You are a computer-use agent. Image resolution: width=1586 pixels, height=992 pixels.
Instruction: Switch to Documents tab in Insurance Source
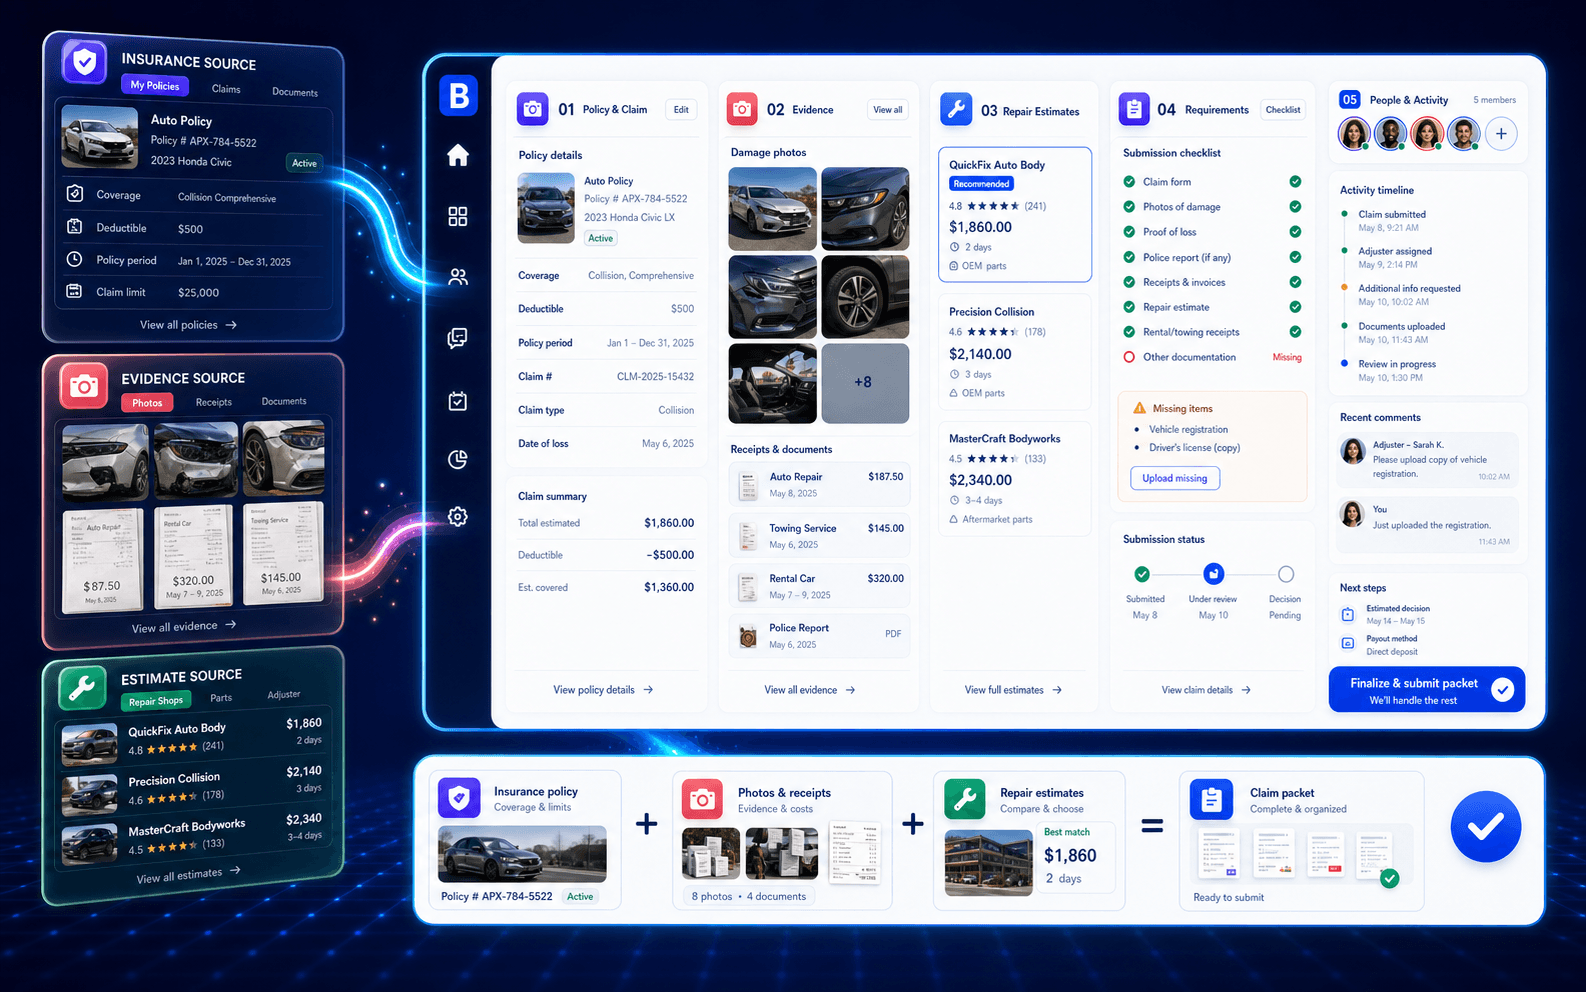pyautogui.click(x=295, y=92)
